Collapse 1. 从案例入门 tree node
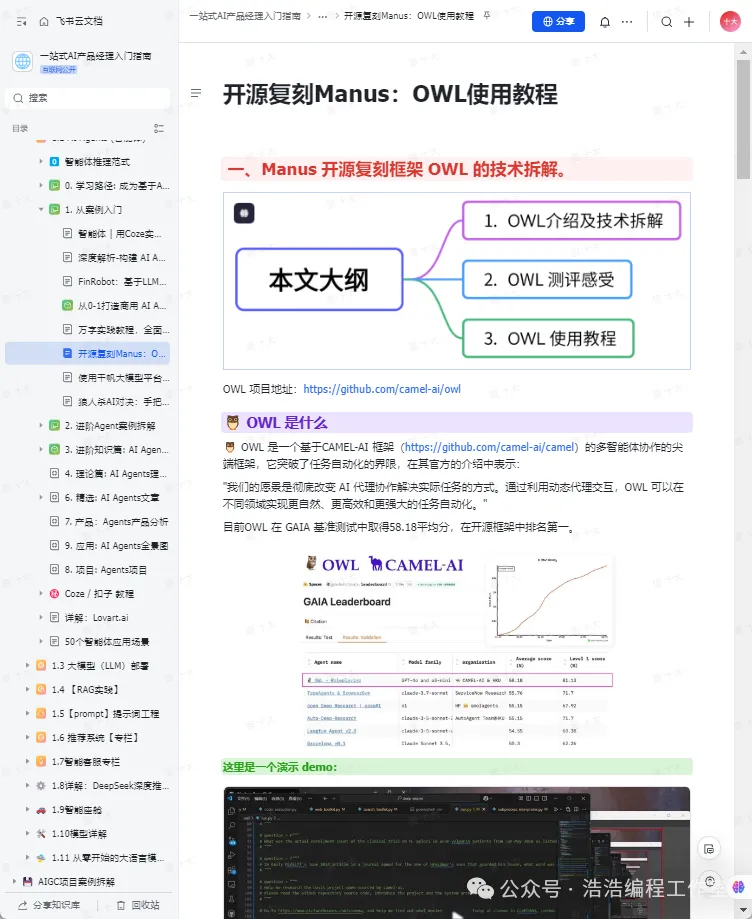The width and height of the screenshot is (752, 919). pyautogui.click(x=40, y=209)
